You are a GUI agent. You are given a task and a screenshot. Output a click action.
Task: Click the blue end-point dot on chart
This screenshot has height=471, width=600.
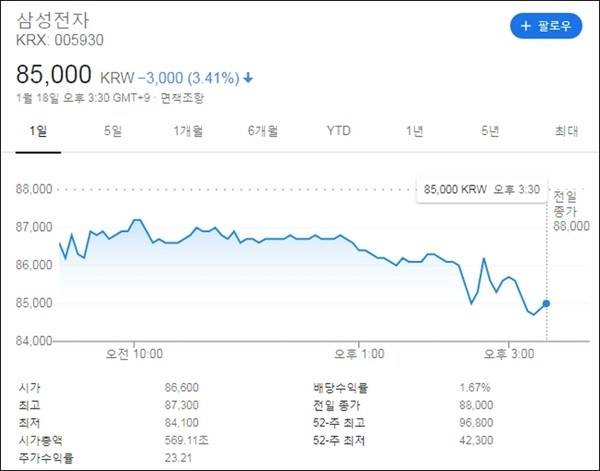pyautogui.click(x=546, y=303)
